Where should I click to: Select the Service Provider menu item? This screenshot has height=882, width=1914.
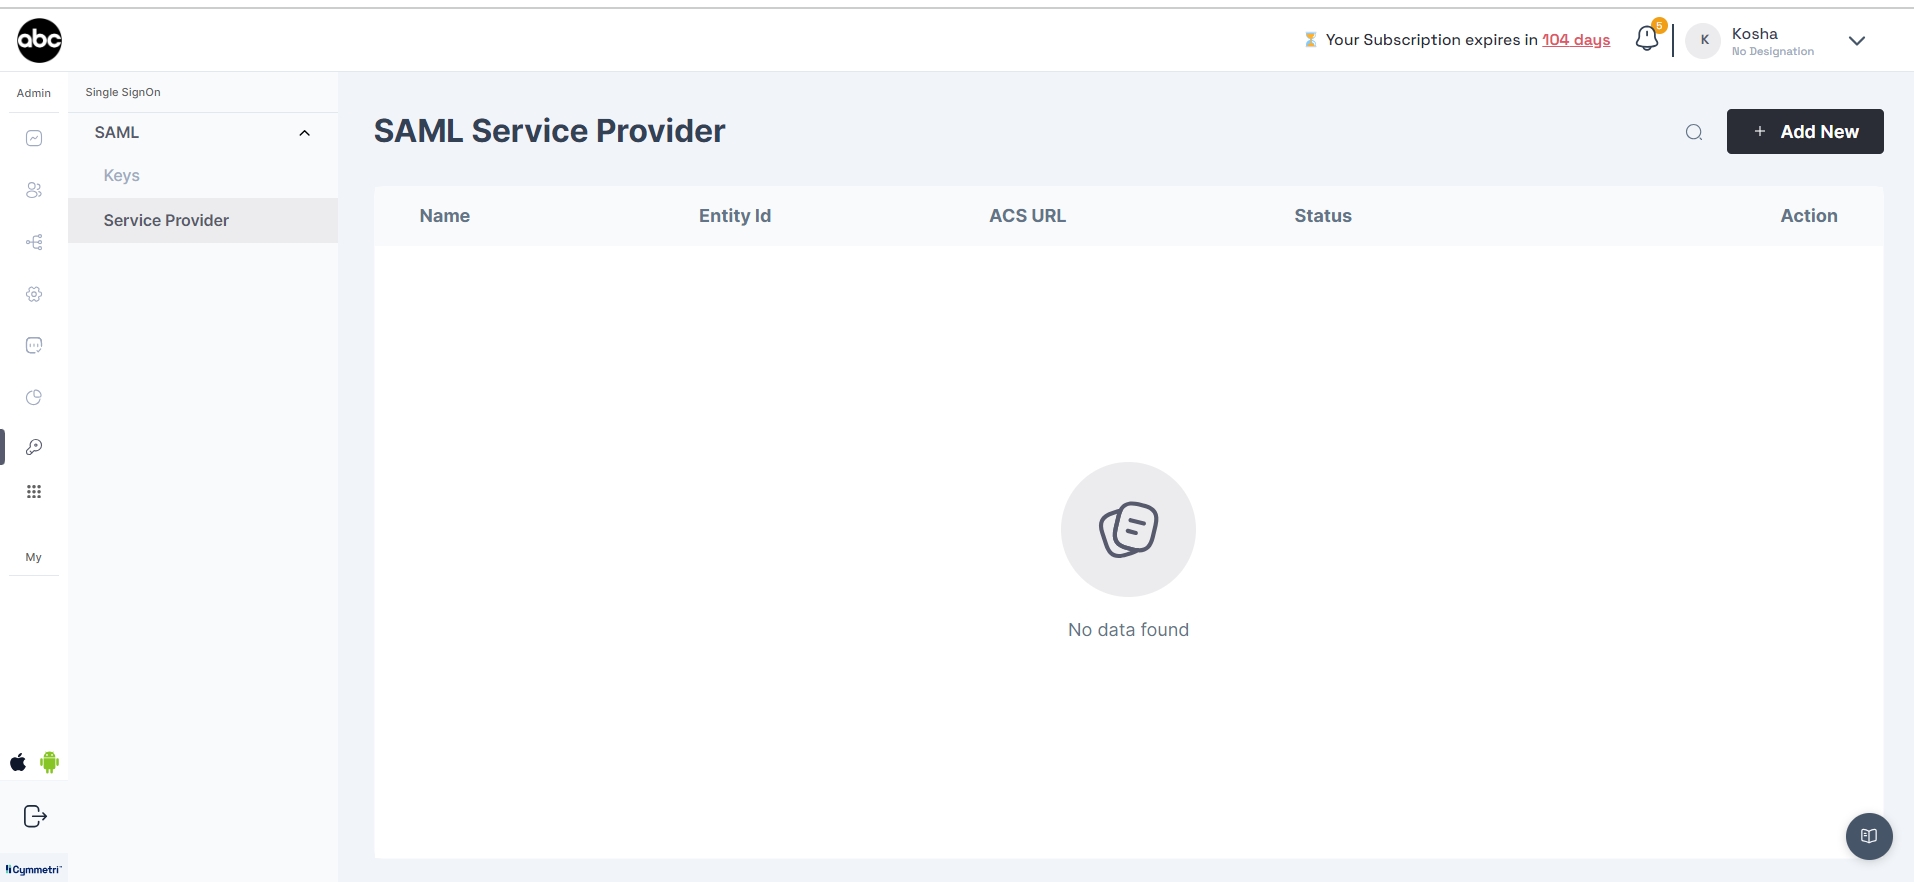[x=166, y=220]
